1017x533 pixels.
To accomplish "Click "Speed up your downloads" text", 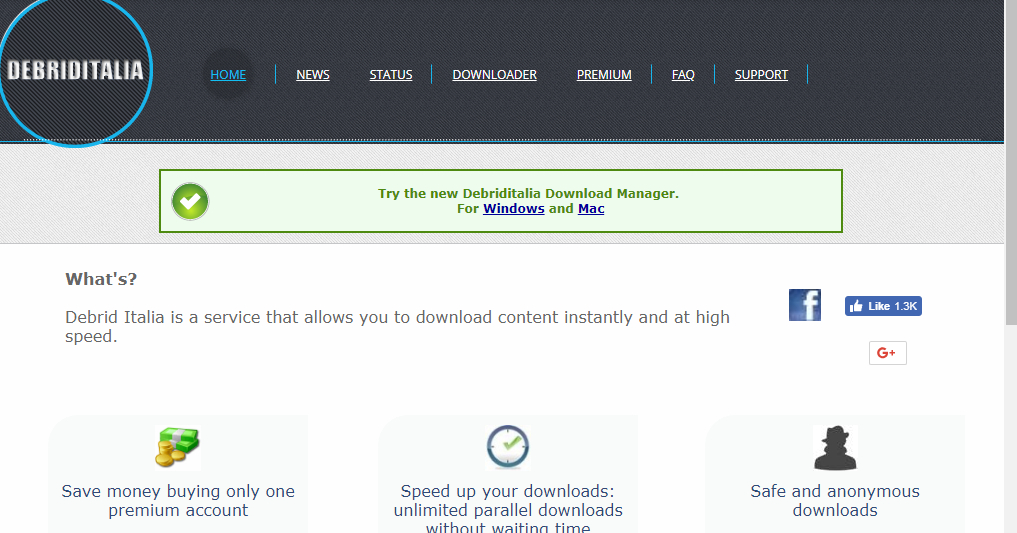I will pyautogui.click(x=507, y=492).
